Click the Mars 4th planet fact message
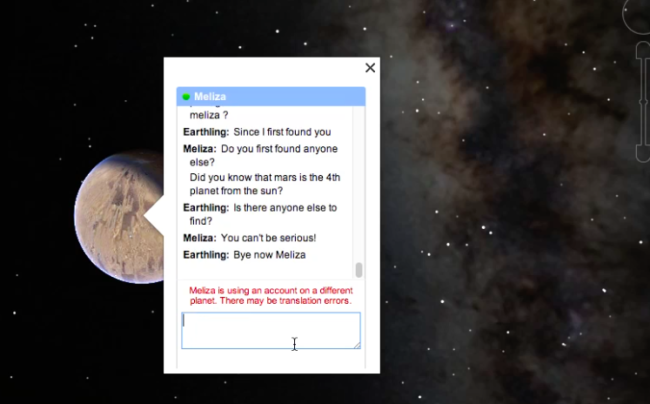Image resolution: width=650 pixels, height=404 pixels. coord(264,184)
